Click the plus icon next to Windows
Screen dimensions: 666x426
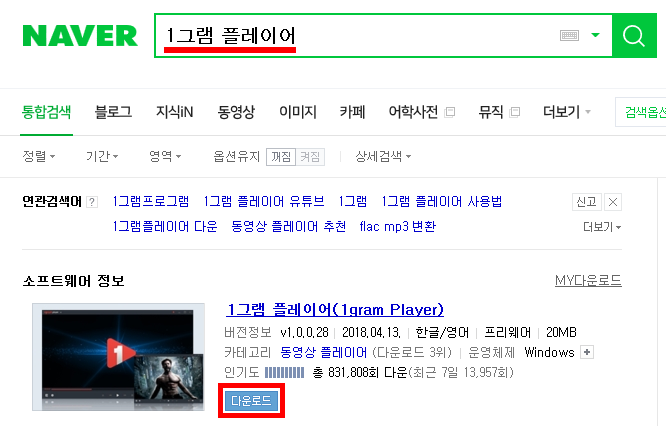(587, 352)
